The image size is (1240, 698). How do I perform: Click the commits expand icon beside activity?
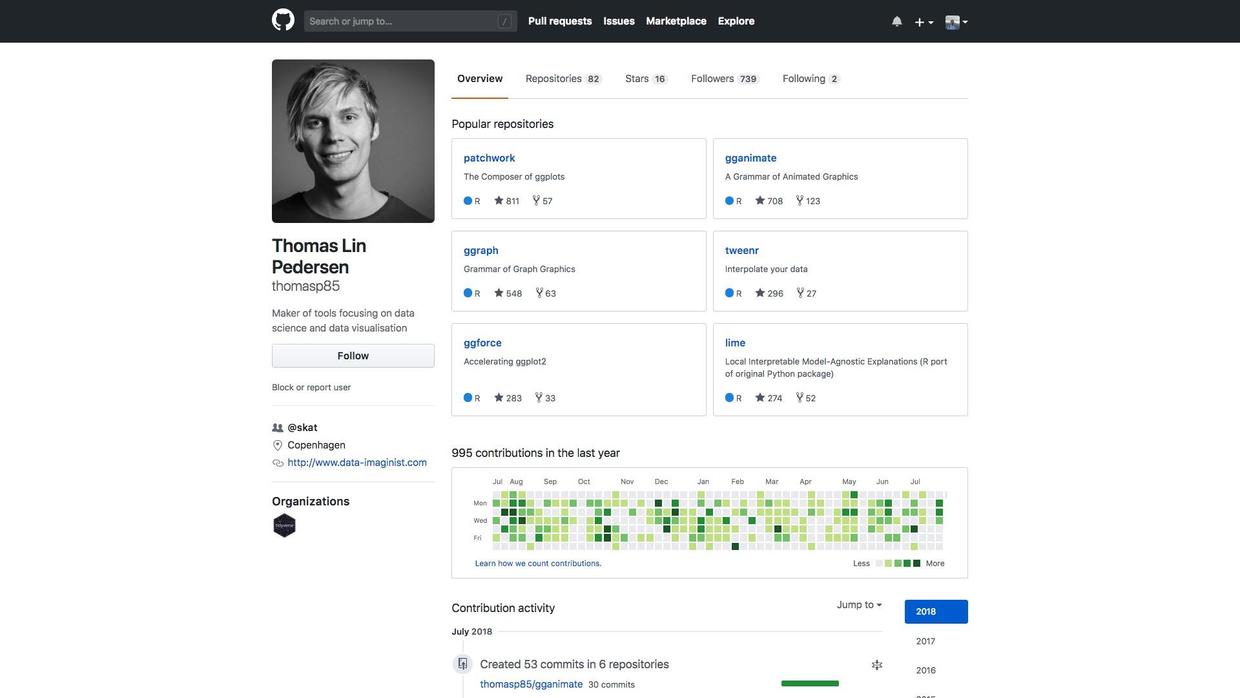click(x=877, y=665)
